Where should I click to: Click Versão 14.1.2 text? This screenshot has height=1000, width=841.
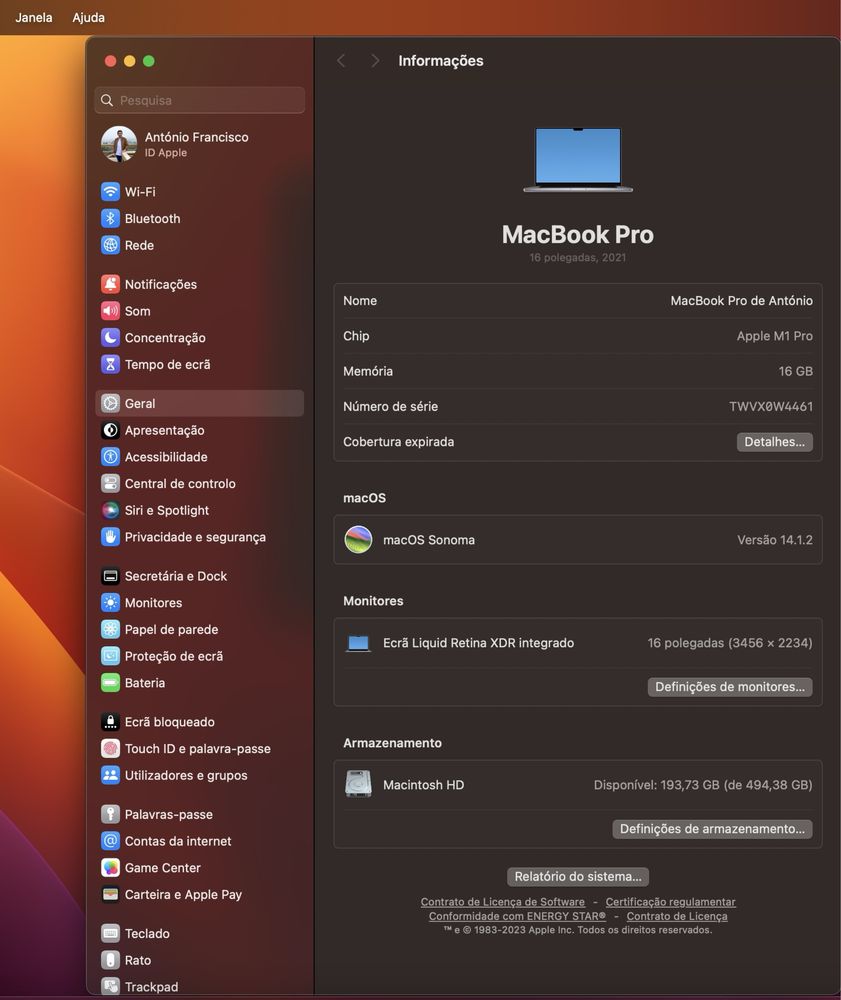click(775, 540)
